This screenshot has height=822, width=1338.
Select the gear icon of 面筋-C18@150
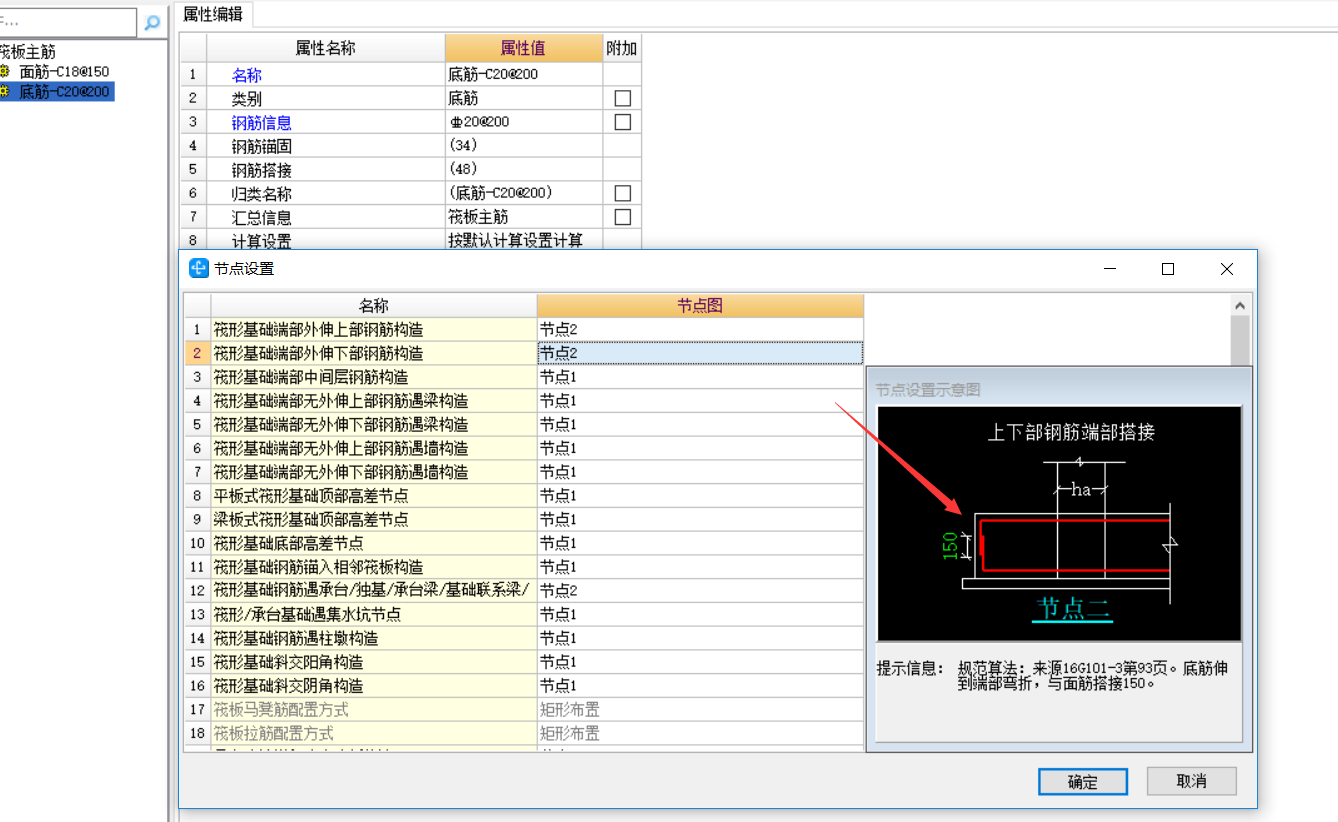pos(5,72)
